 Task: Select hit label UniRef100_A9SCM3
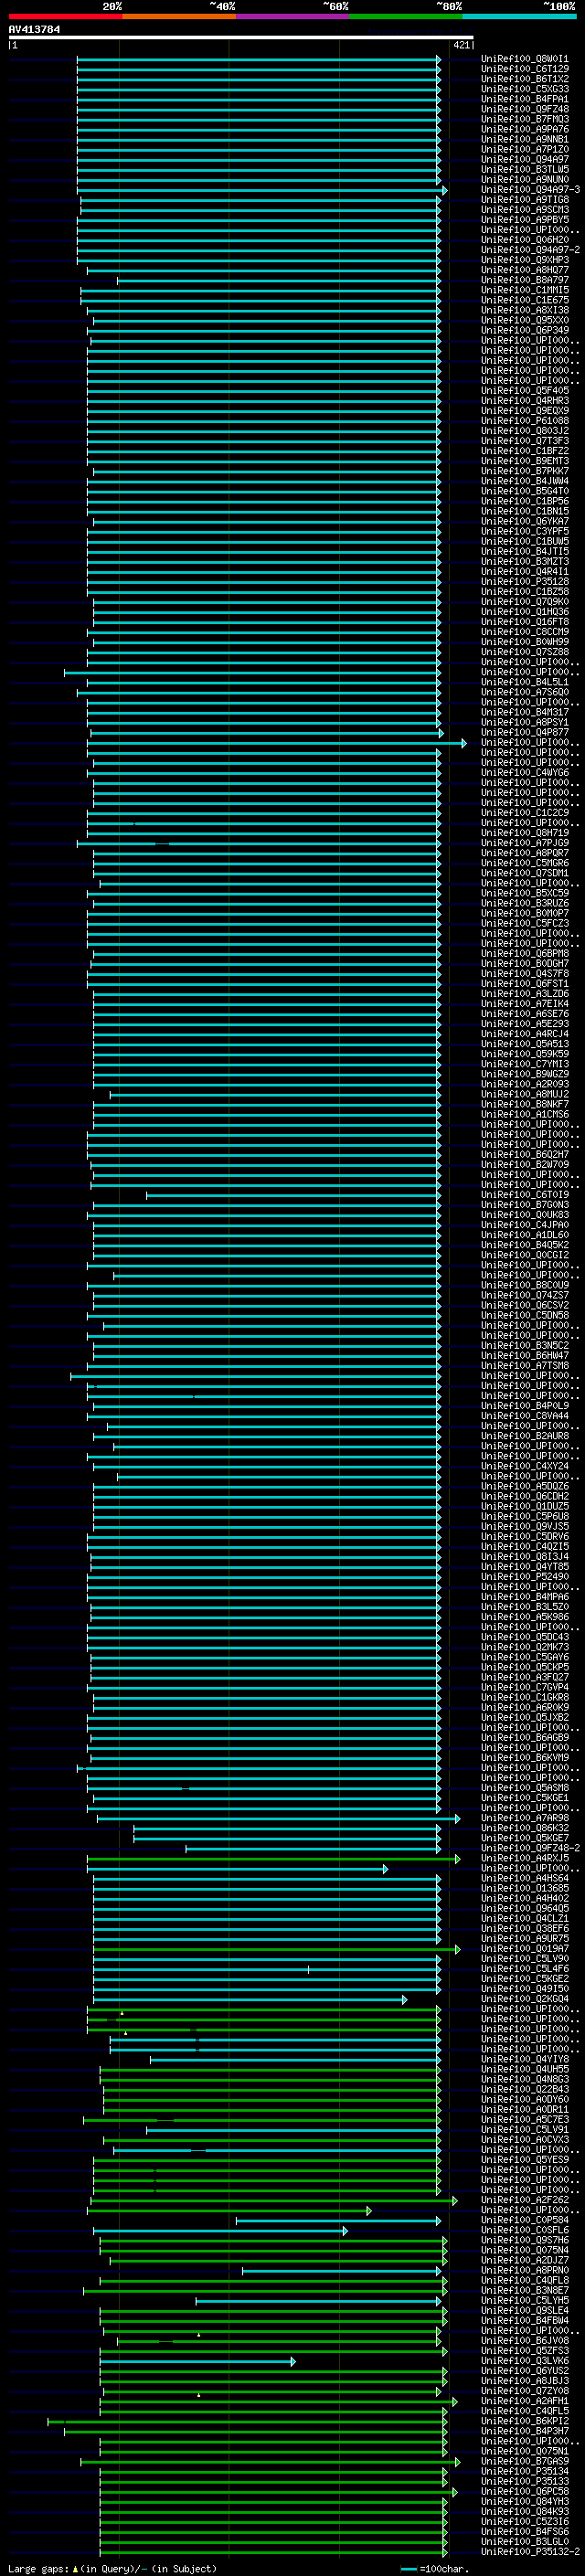pyautogui.click(x=525, y=210)
